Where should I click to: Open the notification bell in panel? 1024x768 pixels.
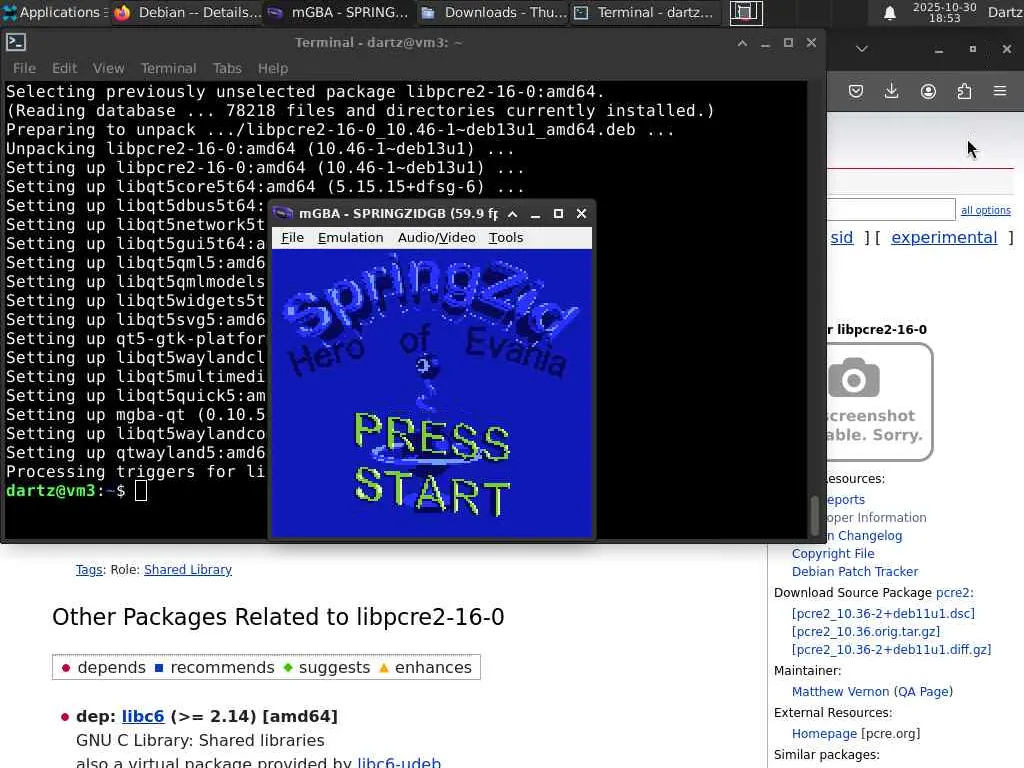[x=889, y=13]
